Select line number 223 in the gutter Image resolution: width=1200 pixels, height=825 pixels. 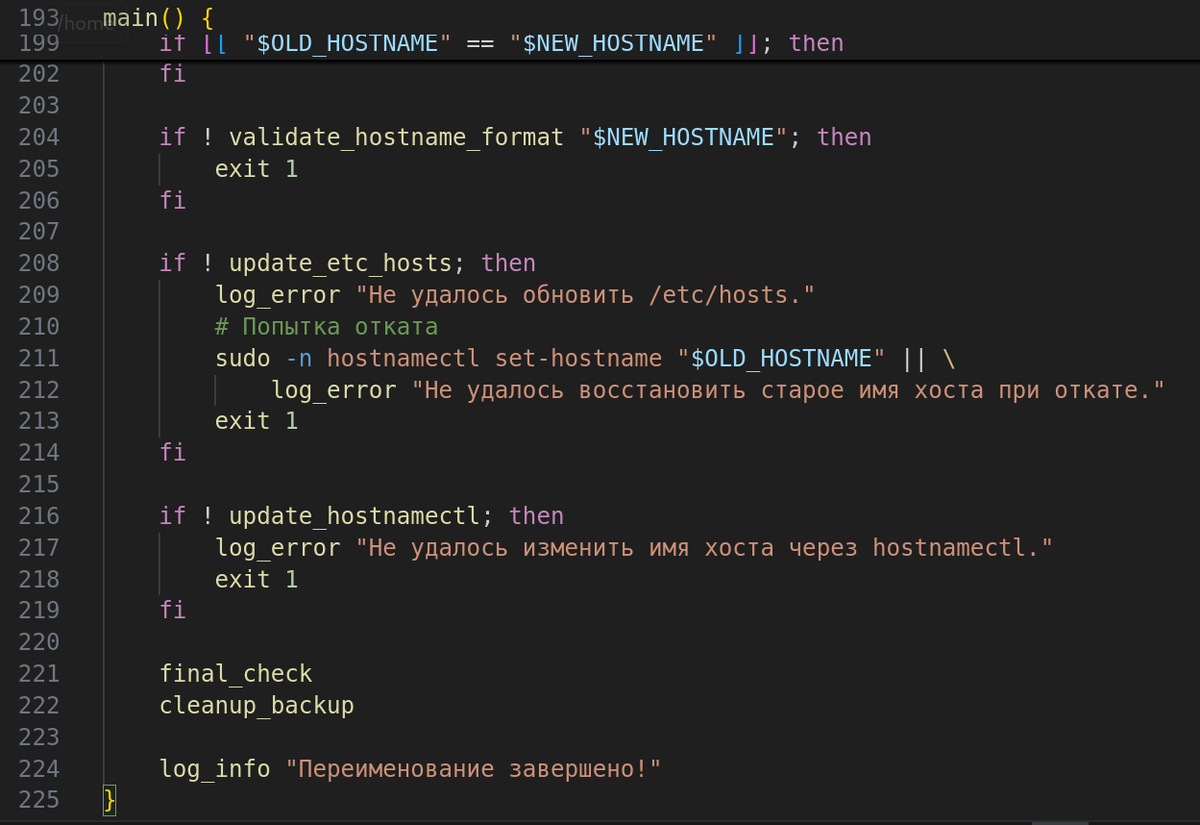click(x=40, y=737)
